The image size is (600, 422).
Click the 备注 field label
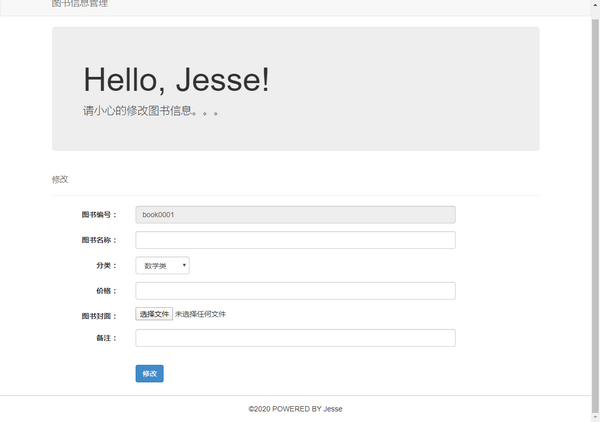106,338
